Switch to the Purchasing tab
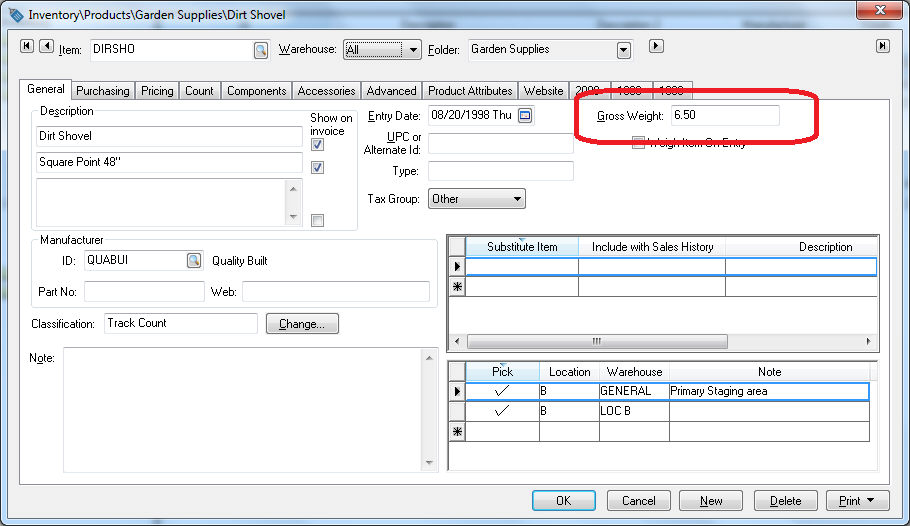The width and height of the screenshot is (910, 526). point(103,91)
